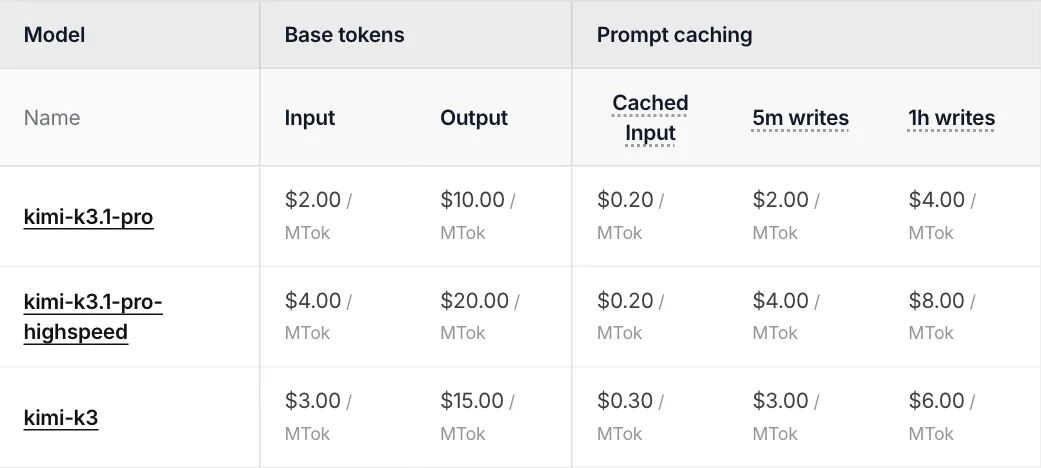Open the kimi-k3.1-pro model link
1041x468 pixels.
click(x=88, y=216)
